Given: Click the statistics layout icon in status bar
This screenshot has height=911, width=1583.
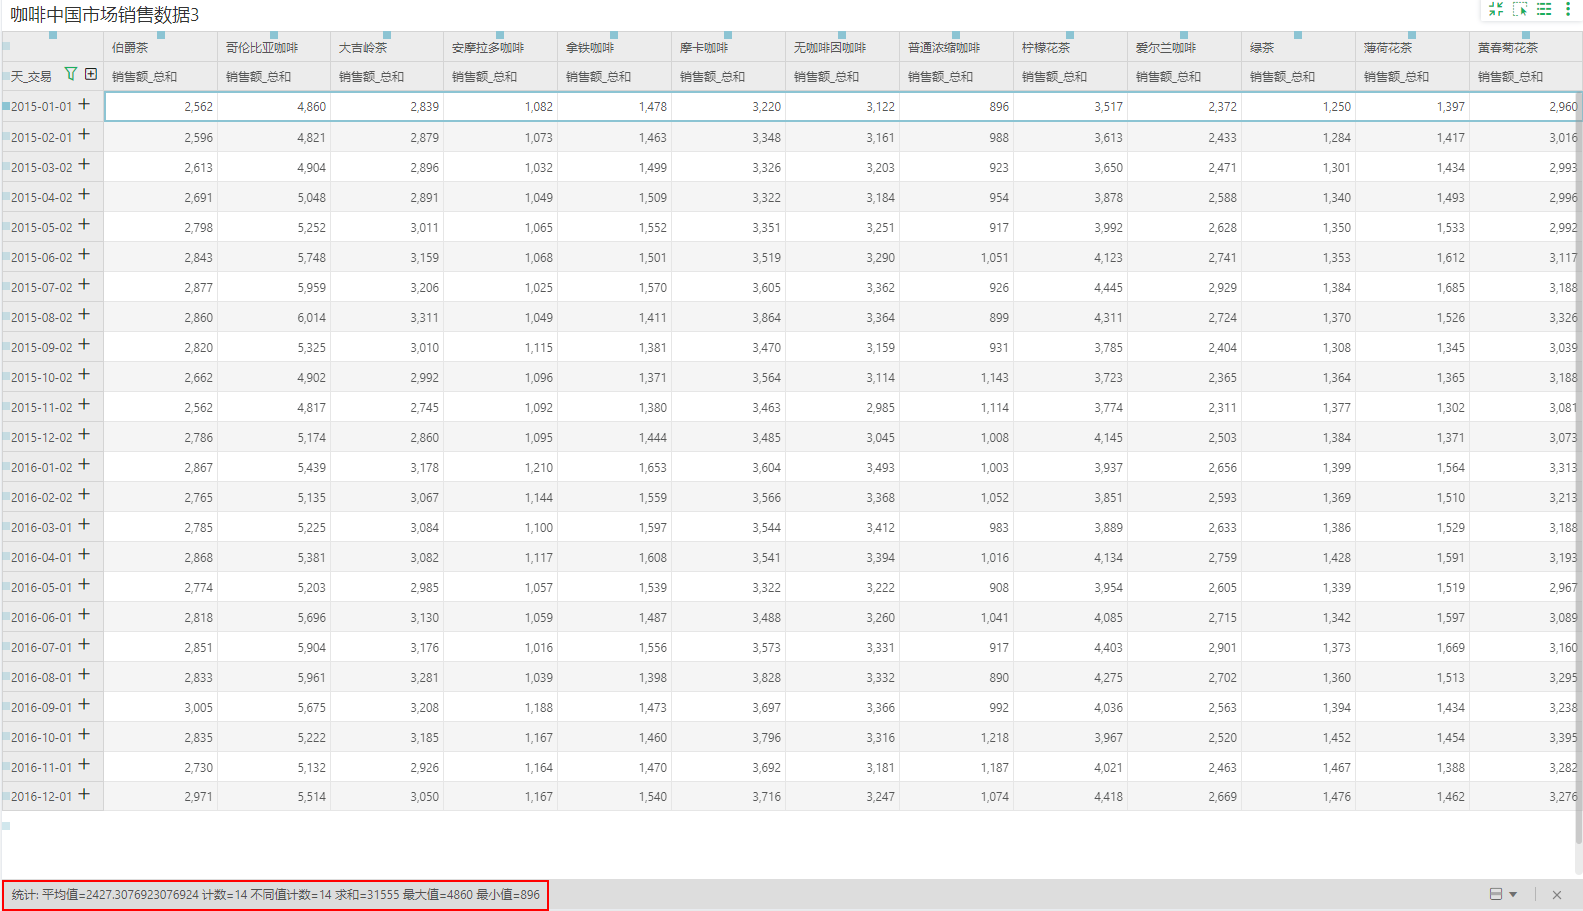Looking at the screenshot, I should click(x=1496, y=894).
